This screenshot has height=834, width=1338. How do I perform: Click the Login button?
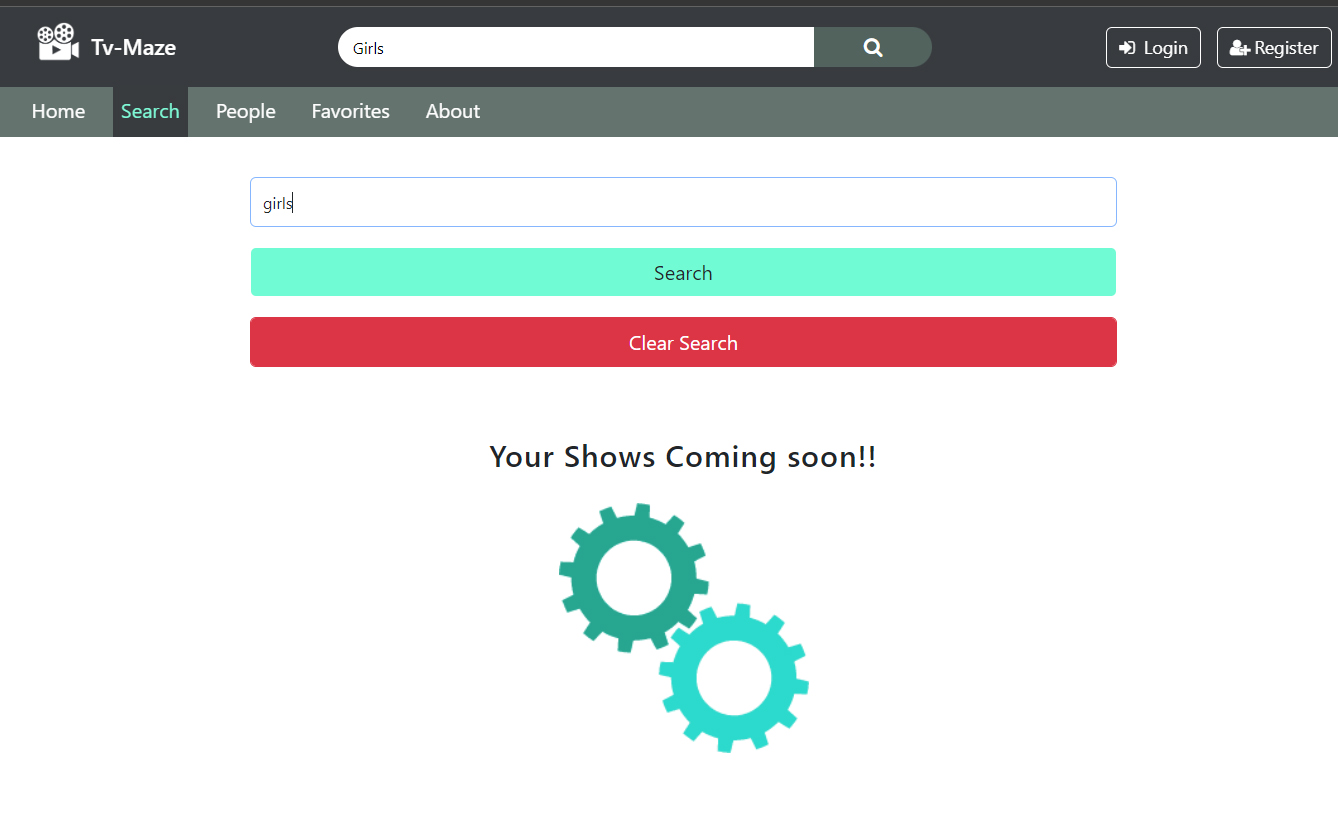pos(1153,47)
